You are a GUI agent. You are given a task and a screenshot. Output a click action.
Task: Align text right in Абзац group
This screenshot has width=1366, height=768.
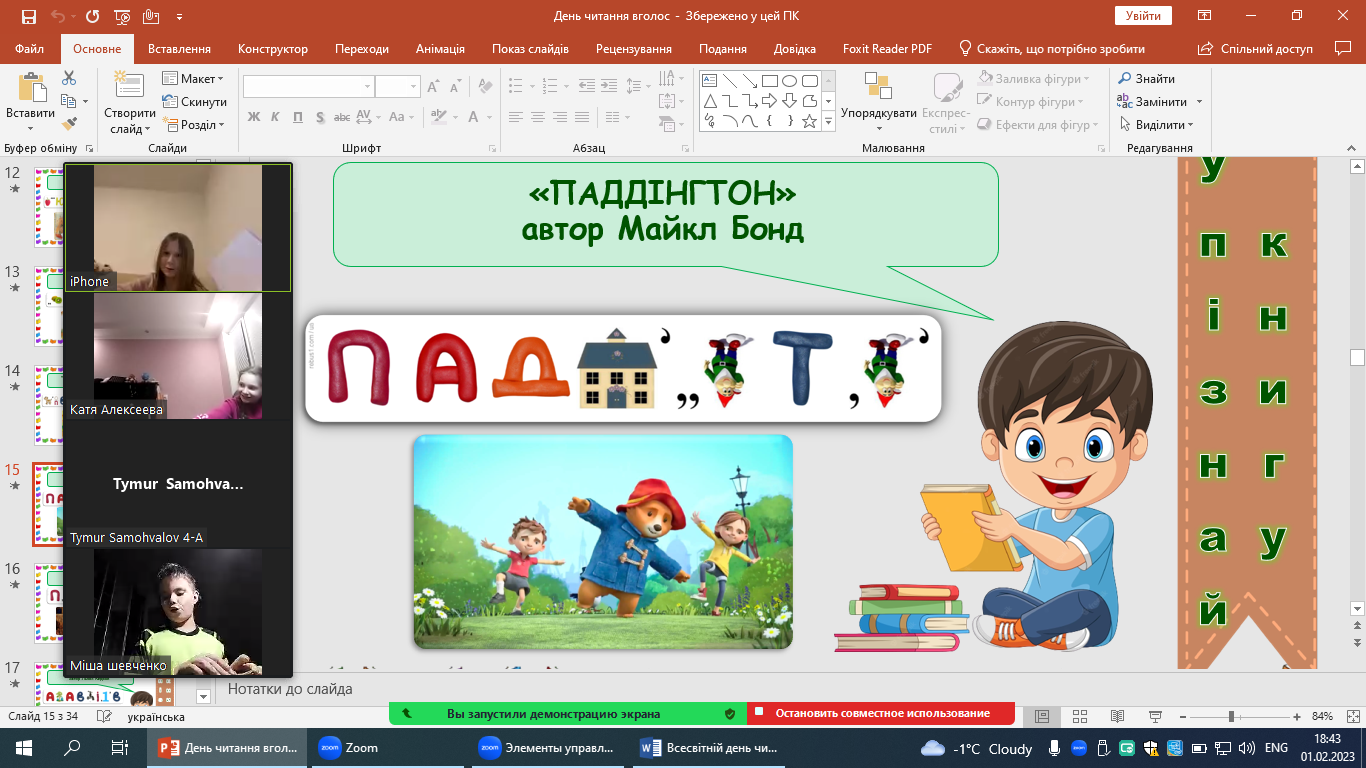[x=561, y=117]
